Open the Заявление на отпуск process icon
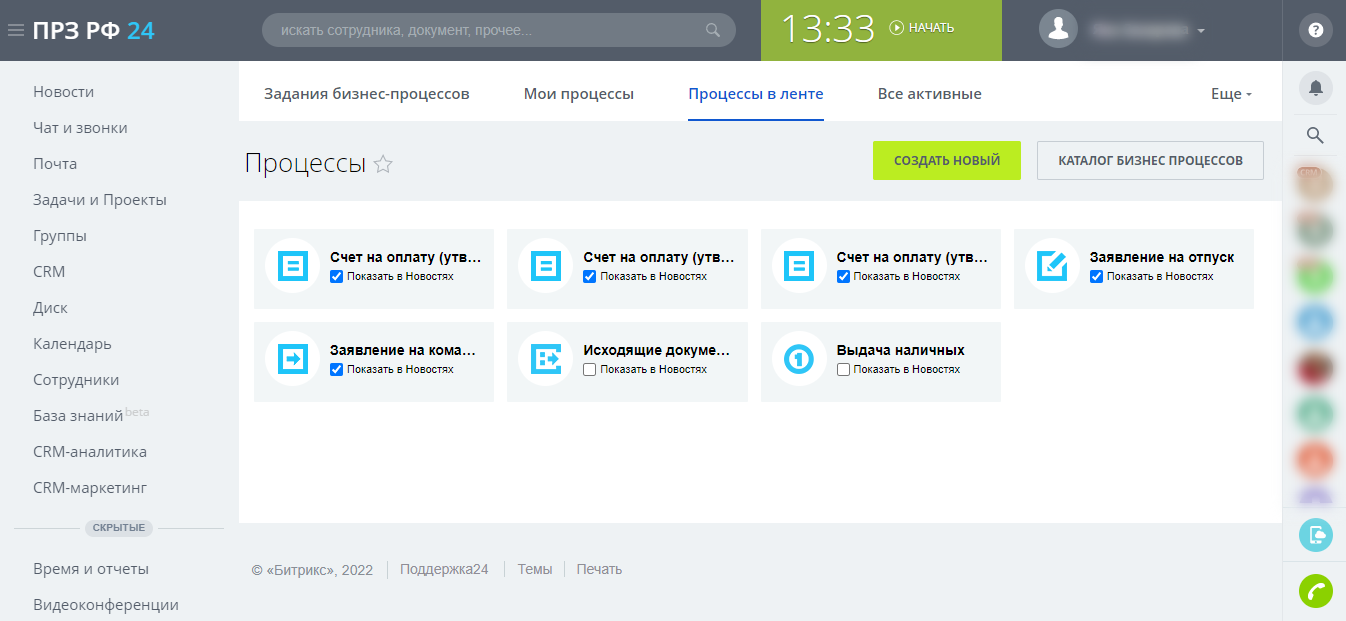The height and width of the screenshot is (621, 1346). coord(1051,266)
